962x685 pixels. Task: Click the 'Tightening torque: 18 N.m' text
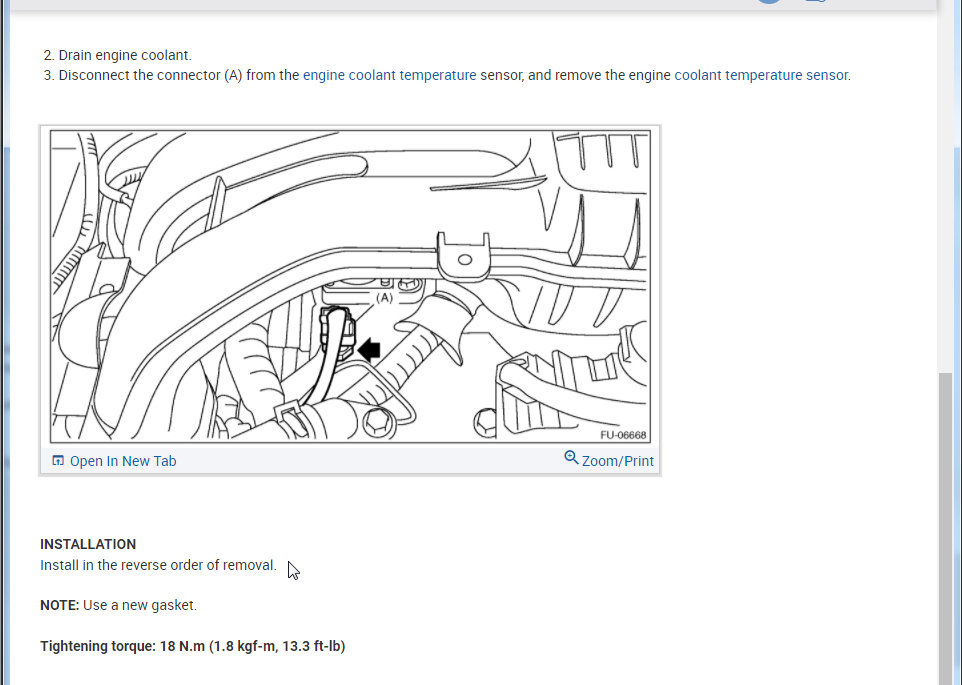coord(123,646)
